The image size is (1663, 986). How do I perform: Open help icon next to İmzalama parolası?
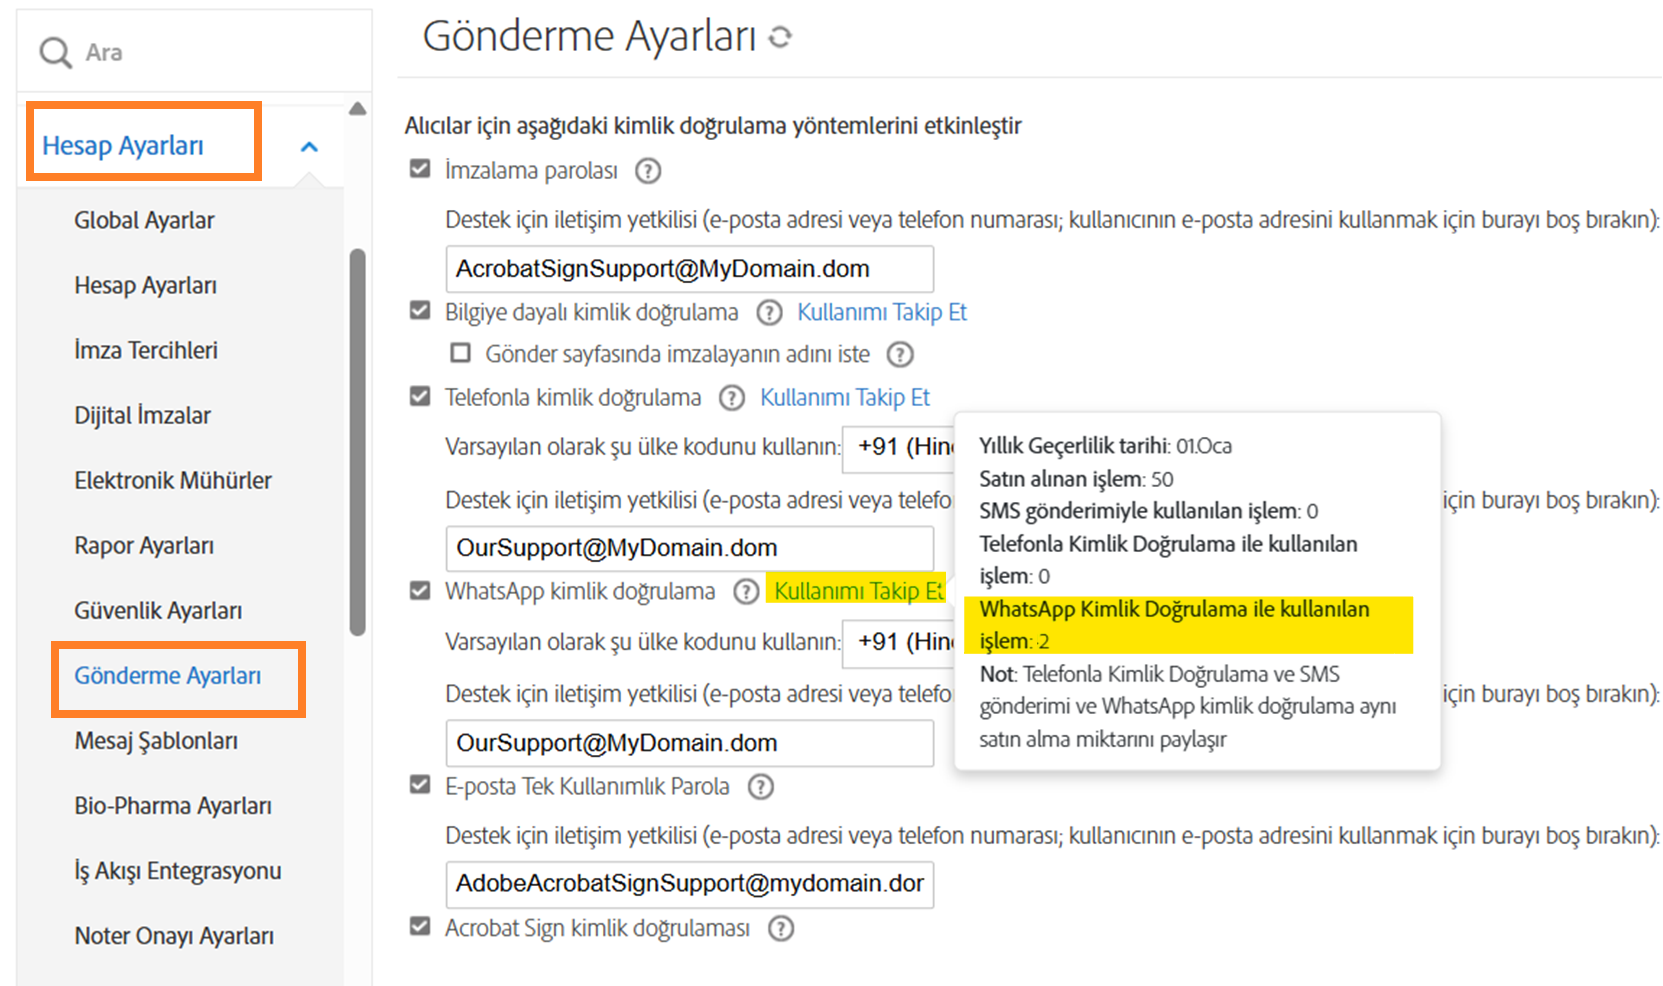click(x=647, y=171)
